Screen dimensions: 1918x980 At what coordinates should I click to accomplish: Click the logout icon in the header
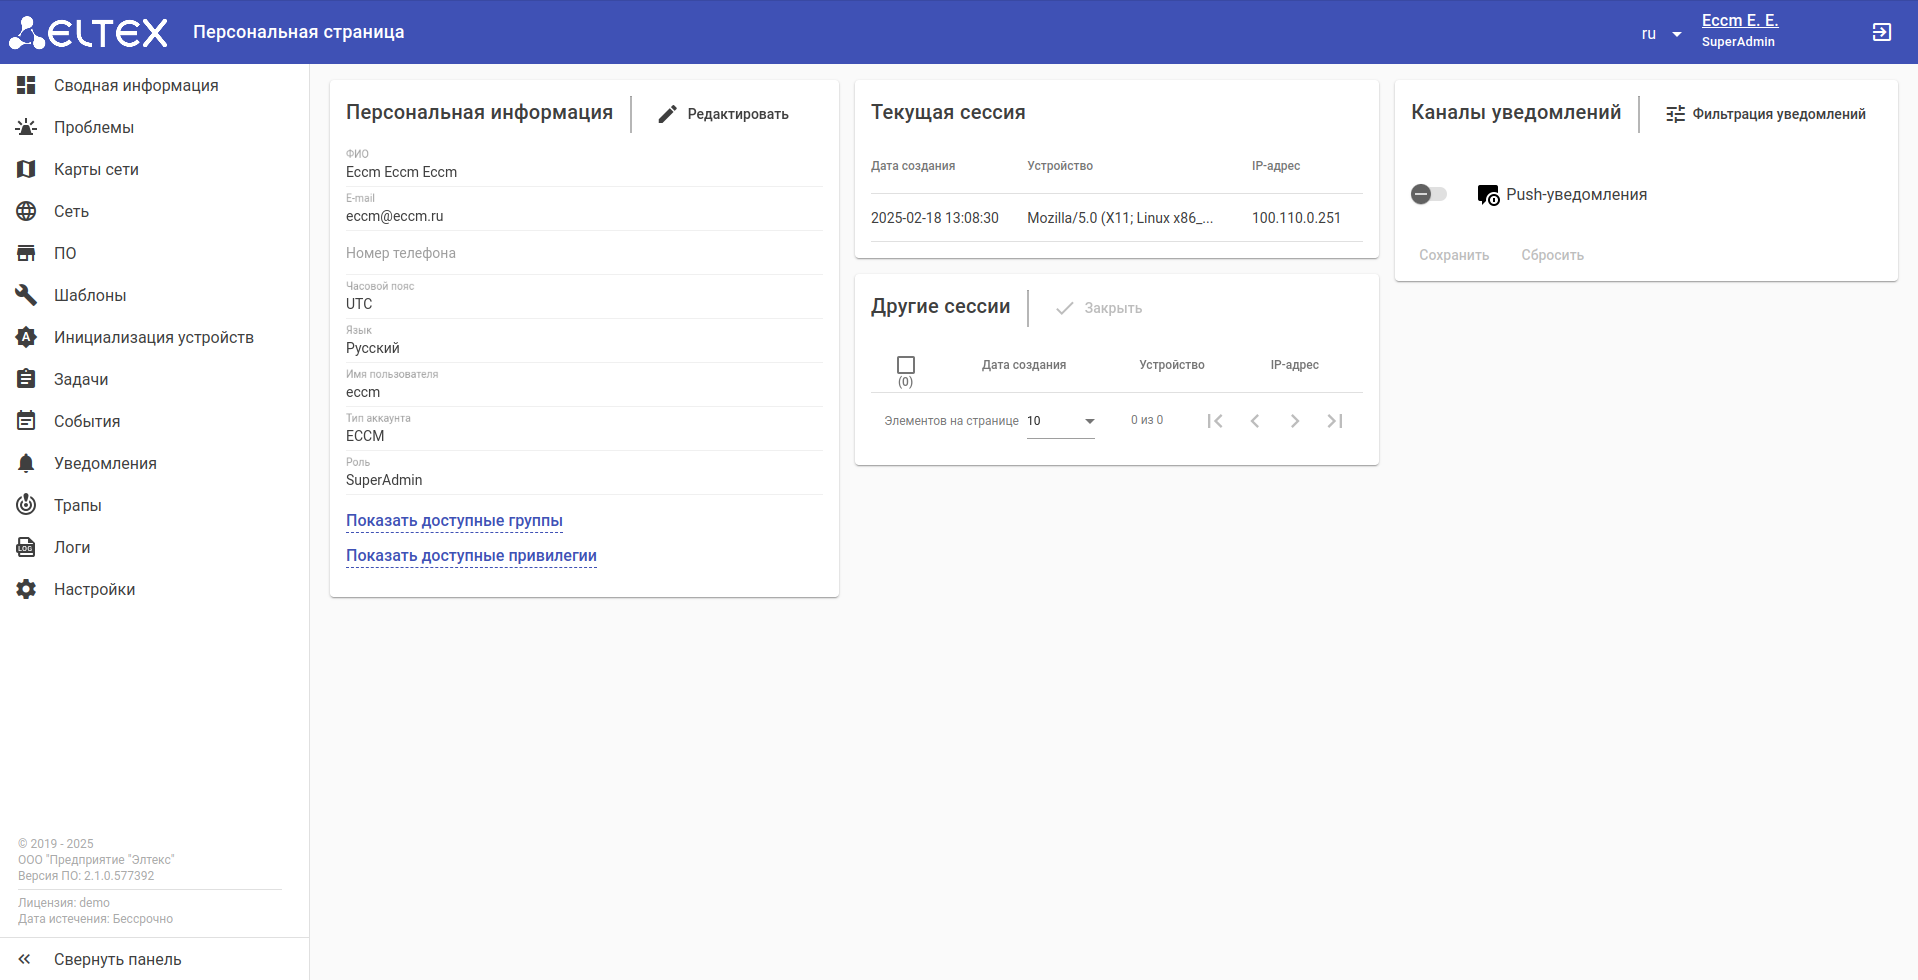click(1881, 32)
